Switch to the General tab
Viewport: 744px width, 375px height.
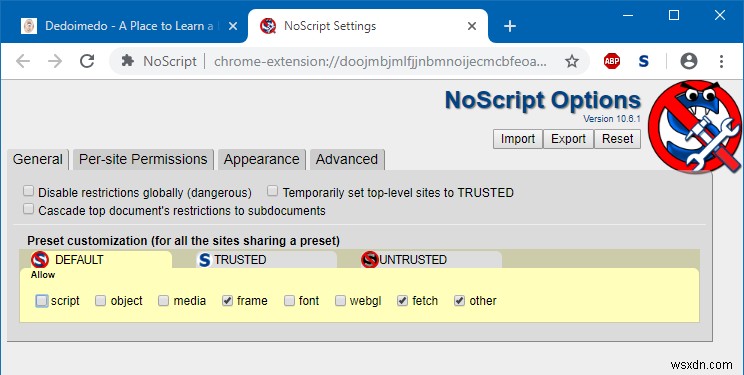(x=37, y=159)
